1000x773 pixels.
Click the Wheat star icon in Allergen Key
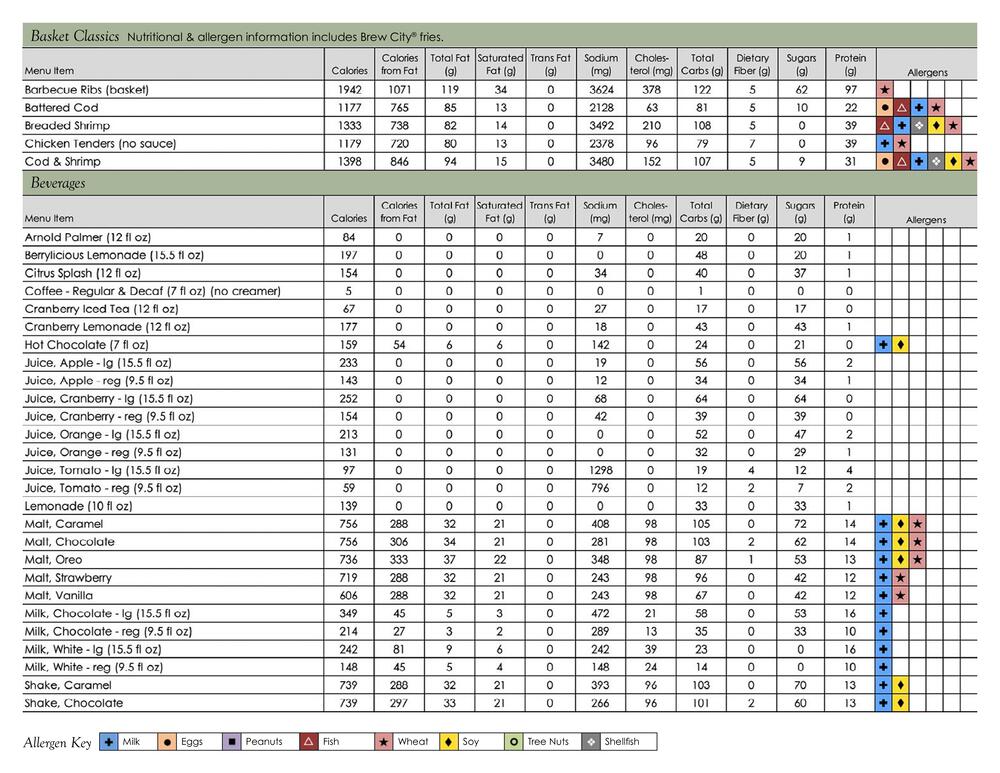coord(383,742)
